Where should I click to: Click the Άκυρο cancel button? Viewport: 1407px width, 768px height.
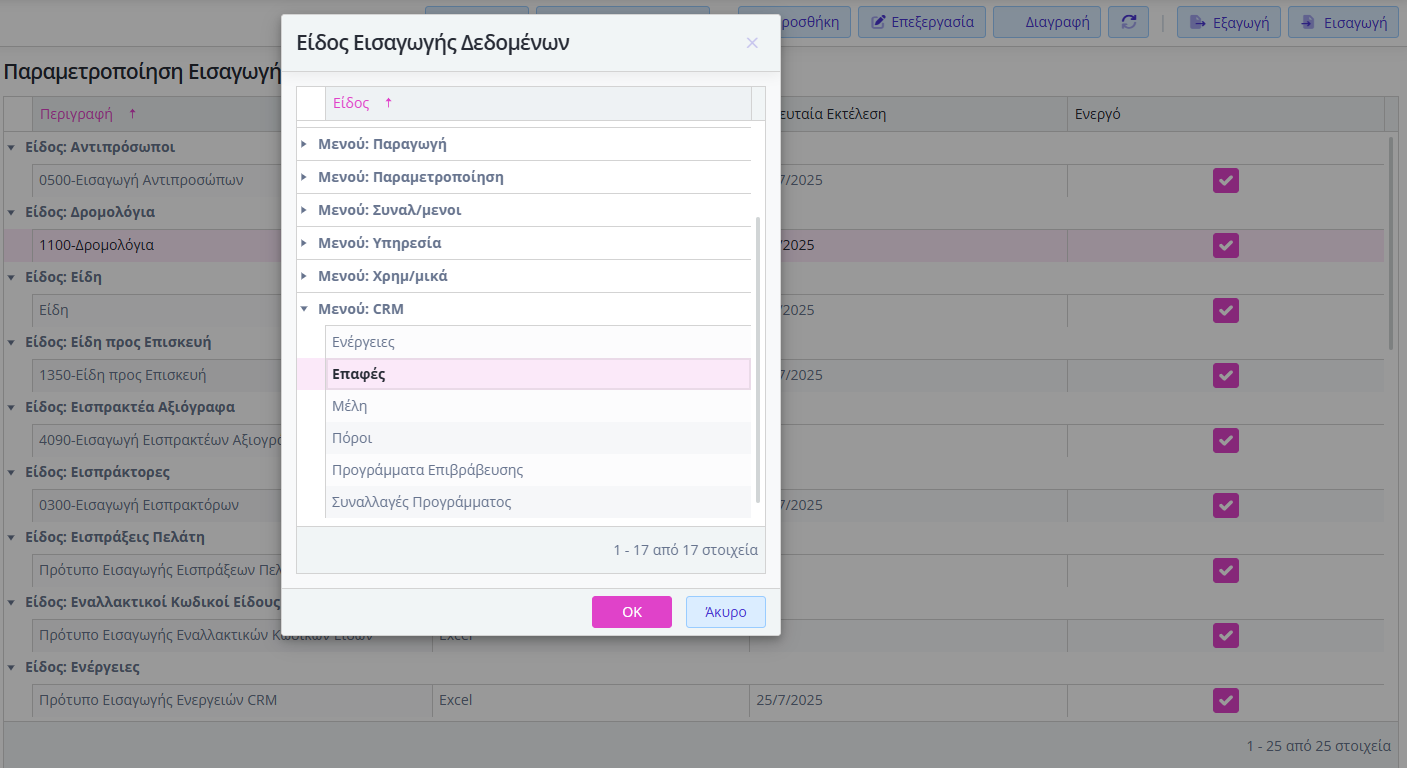(725, 612)
